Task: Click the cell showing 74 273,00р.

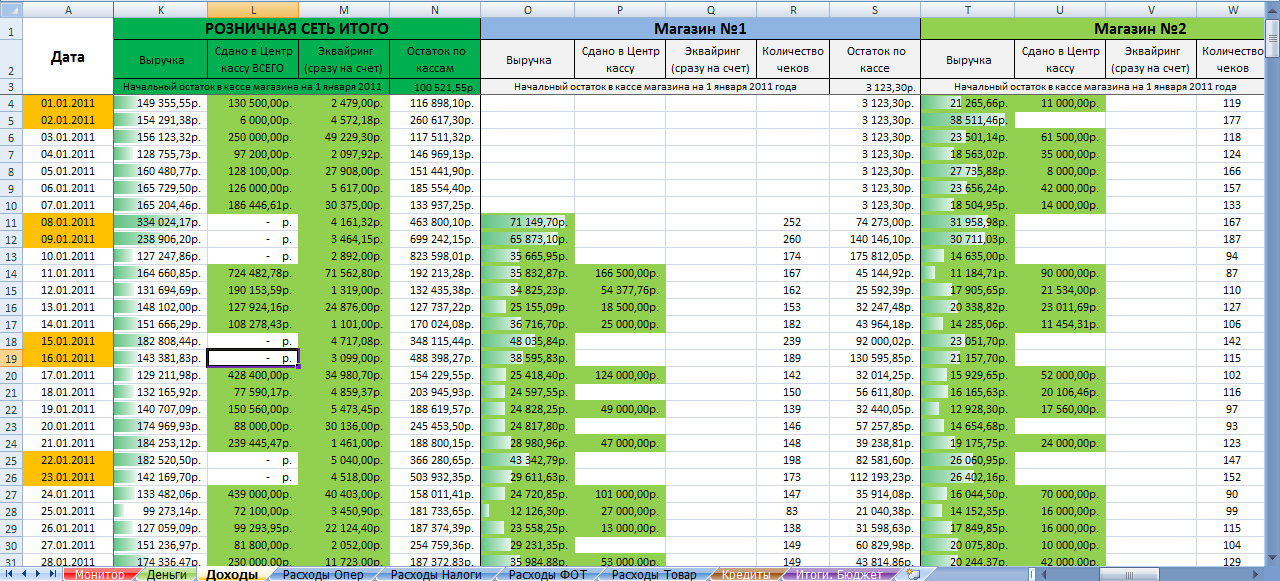Action: tap(875, 223)
